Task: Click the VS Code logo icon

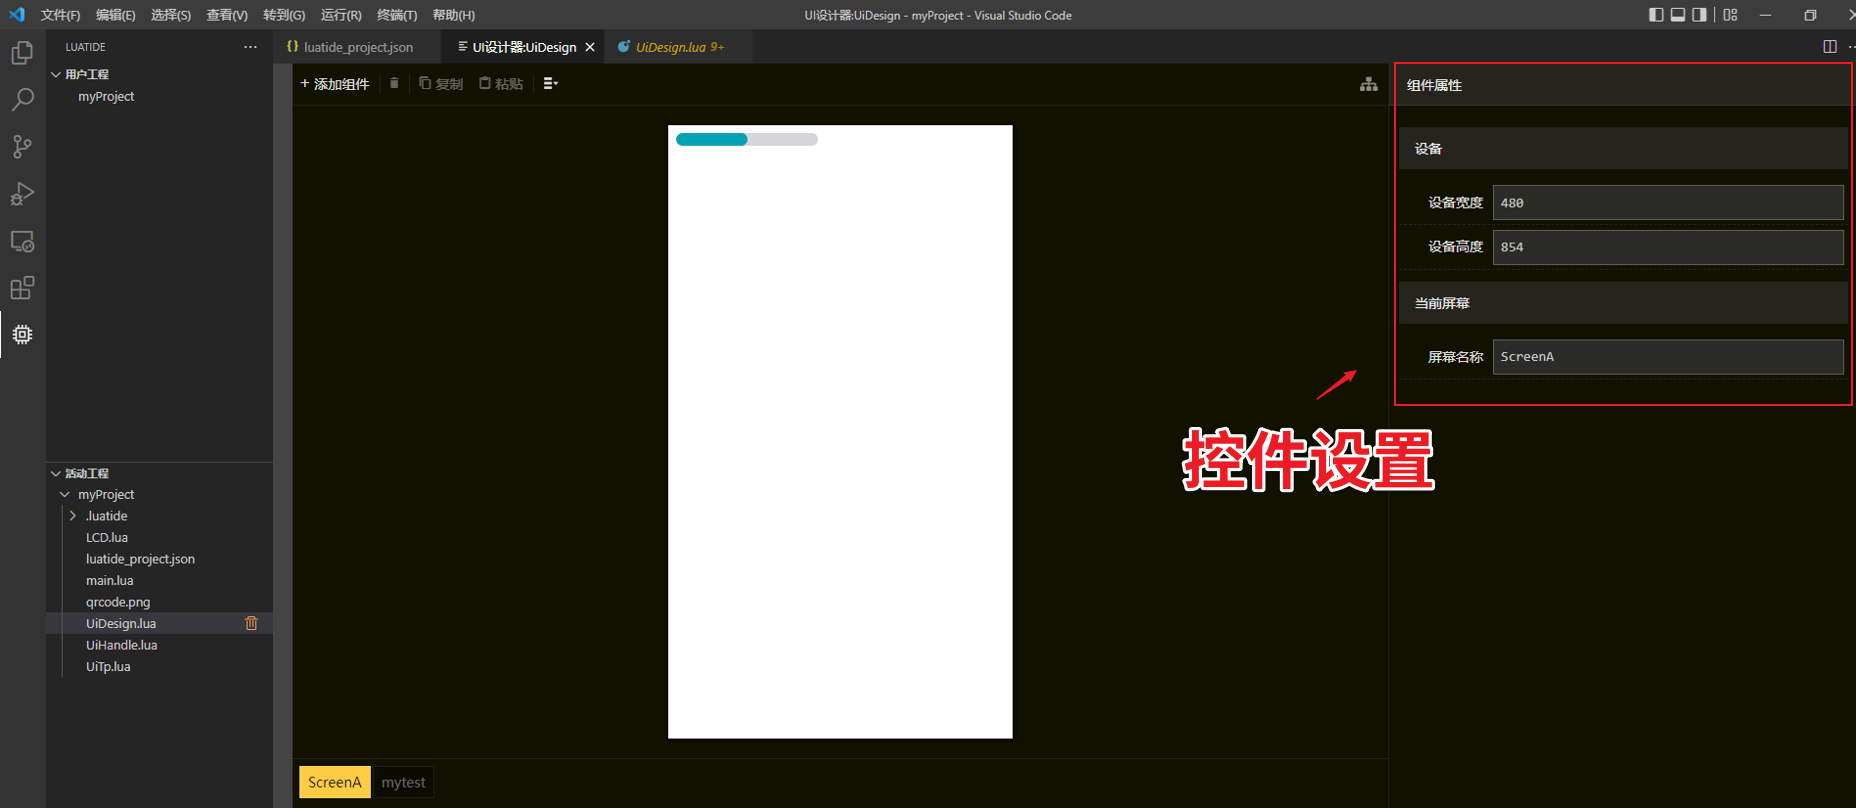Action: tap(17, 15)
